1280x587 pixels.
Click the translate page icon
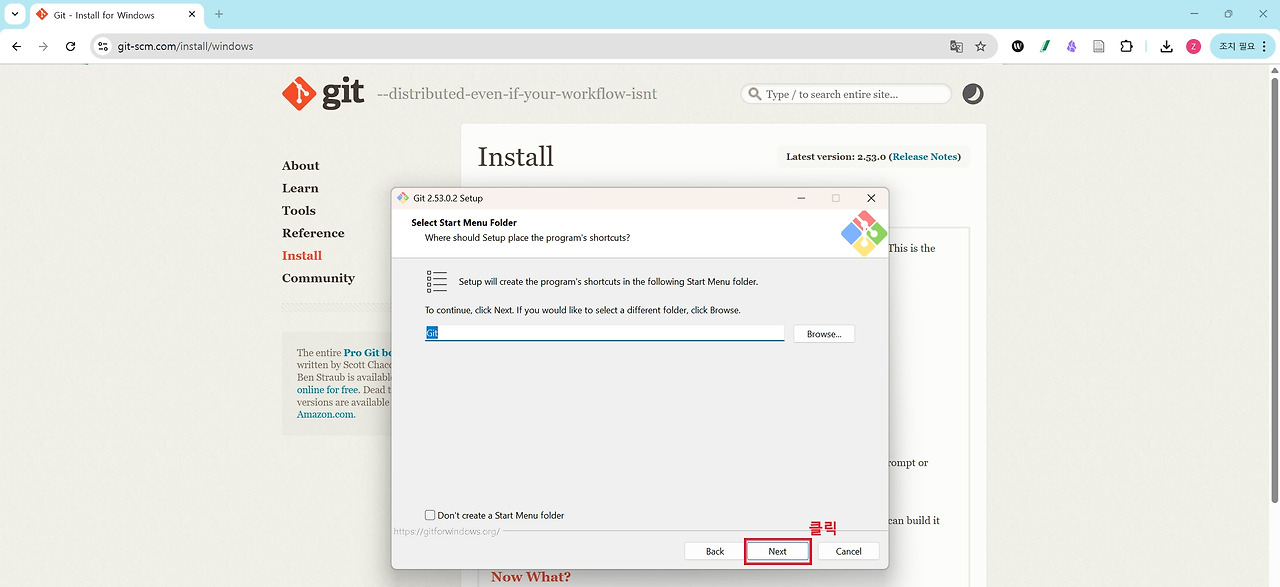956,46
